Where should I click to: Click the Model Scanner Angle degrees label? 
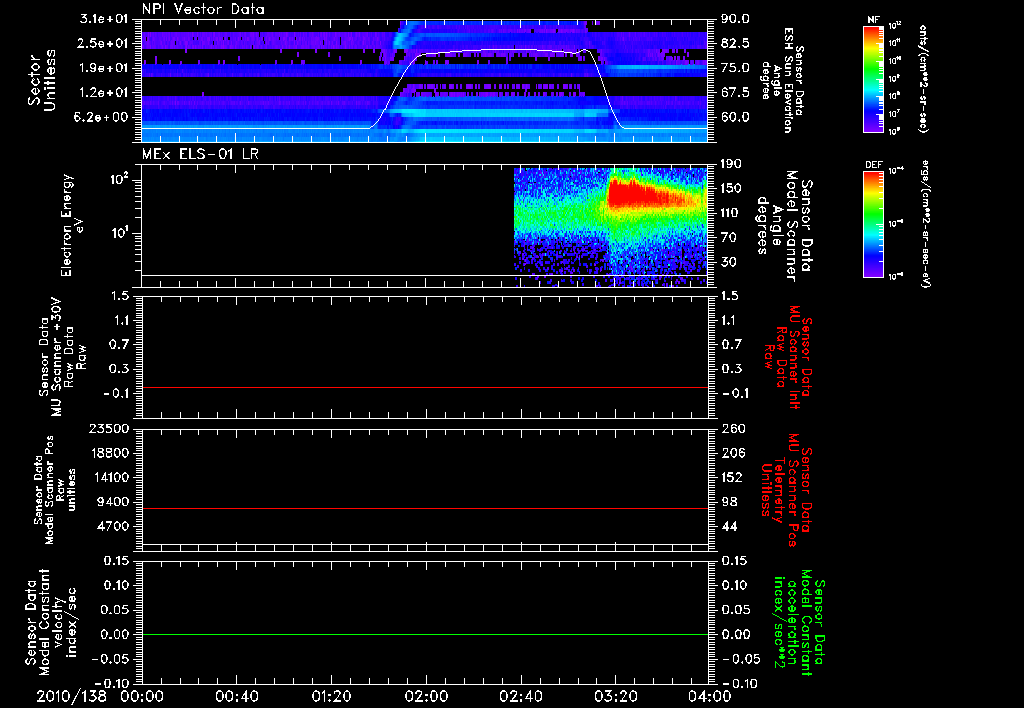[x=786, y=226]
